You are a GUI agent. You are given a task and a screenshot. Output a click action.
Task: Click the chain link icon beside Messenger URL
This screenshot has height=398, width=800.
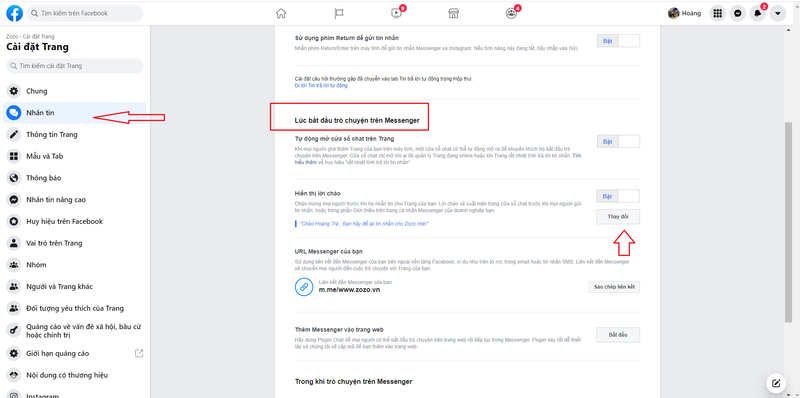(304, 287)
